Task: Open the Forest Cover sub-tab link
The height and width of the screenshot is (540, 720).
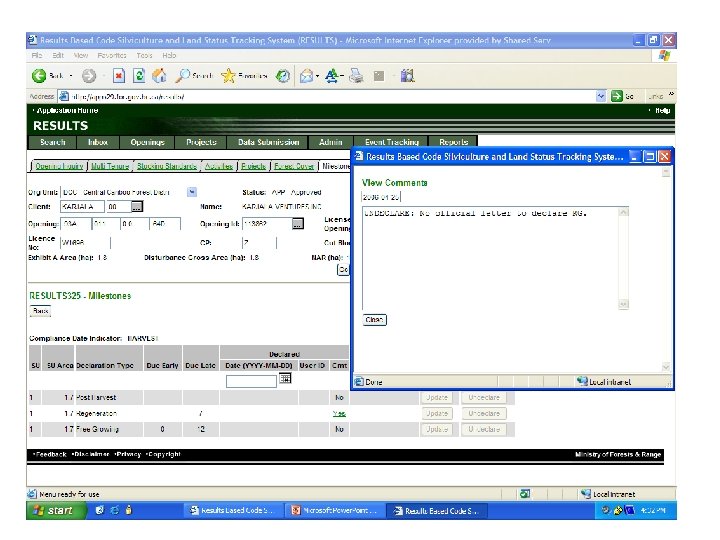Action: coord(294,166)
